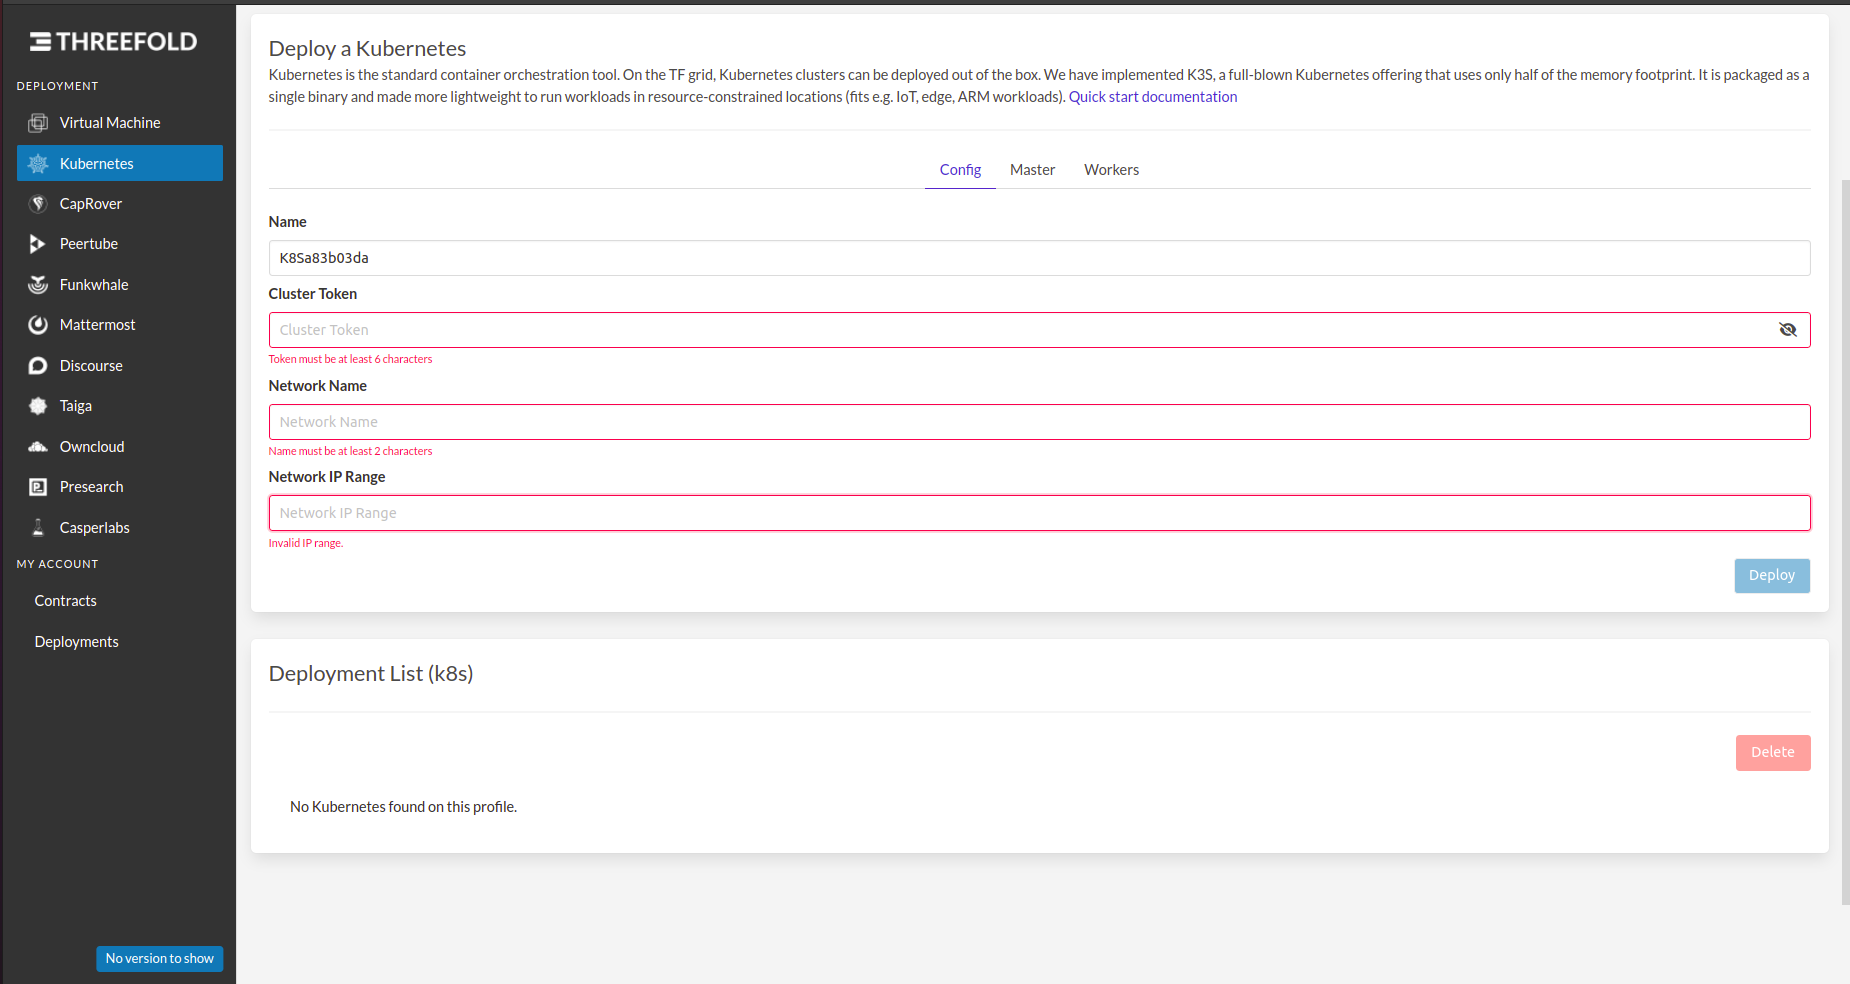Click the Network IP Range input field

pos(1039,512)
